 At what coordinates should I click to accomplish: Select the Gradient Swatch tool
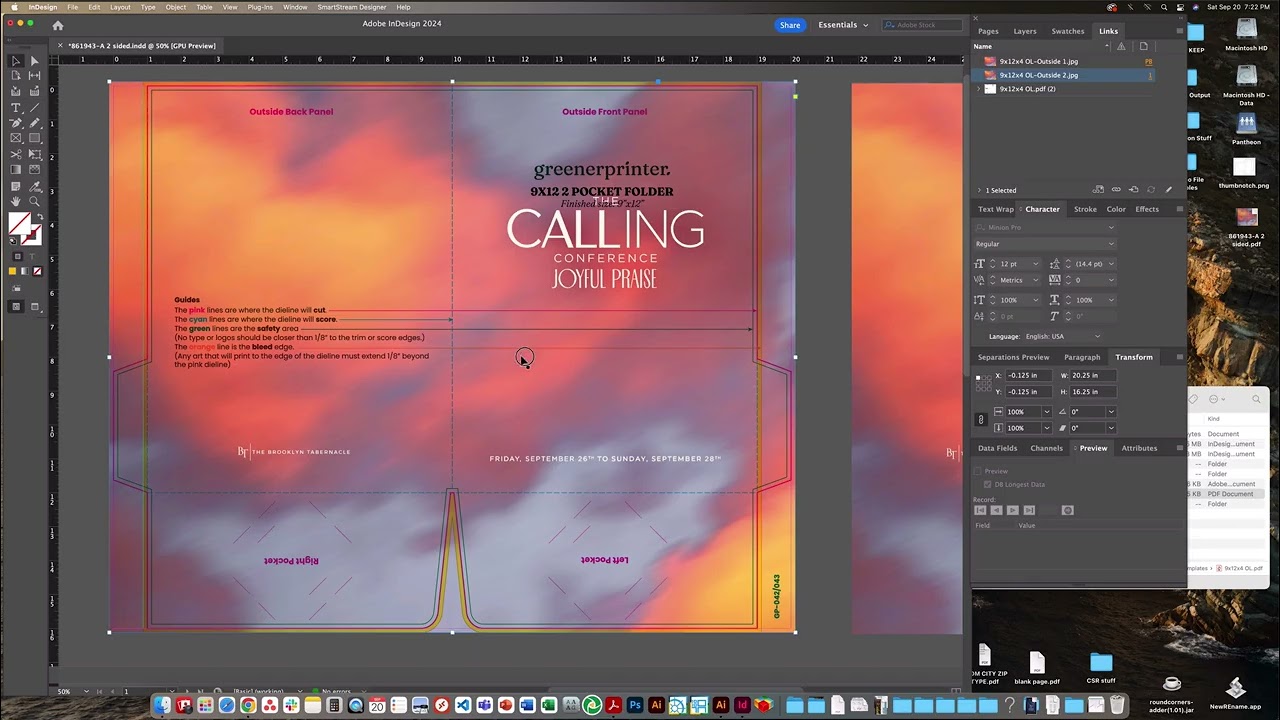click(15, 170)
